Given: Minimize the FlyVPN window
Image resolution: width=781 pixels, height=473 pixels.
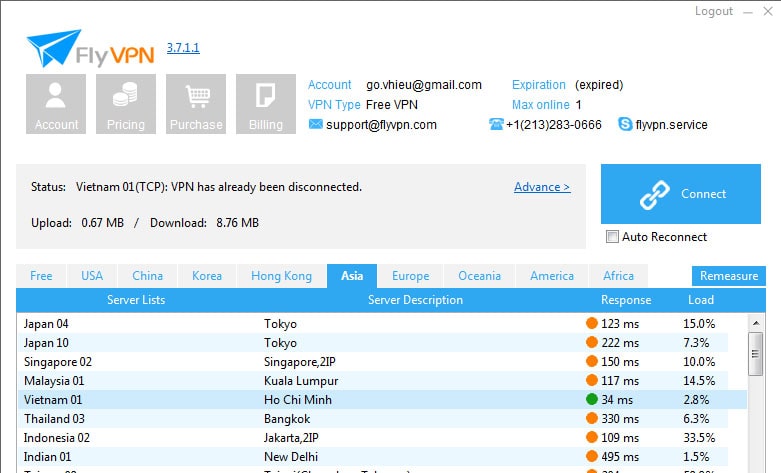Looking at the screenshot, I should click(748, 12).
